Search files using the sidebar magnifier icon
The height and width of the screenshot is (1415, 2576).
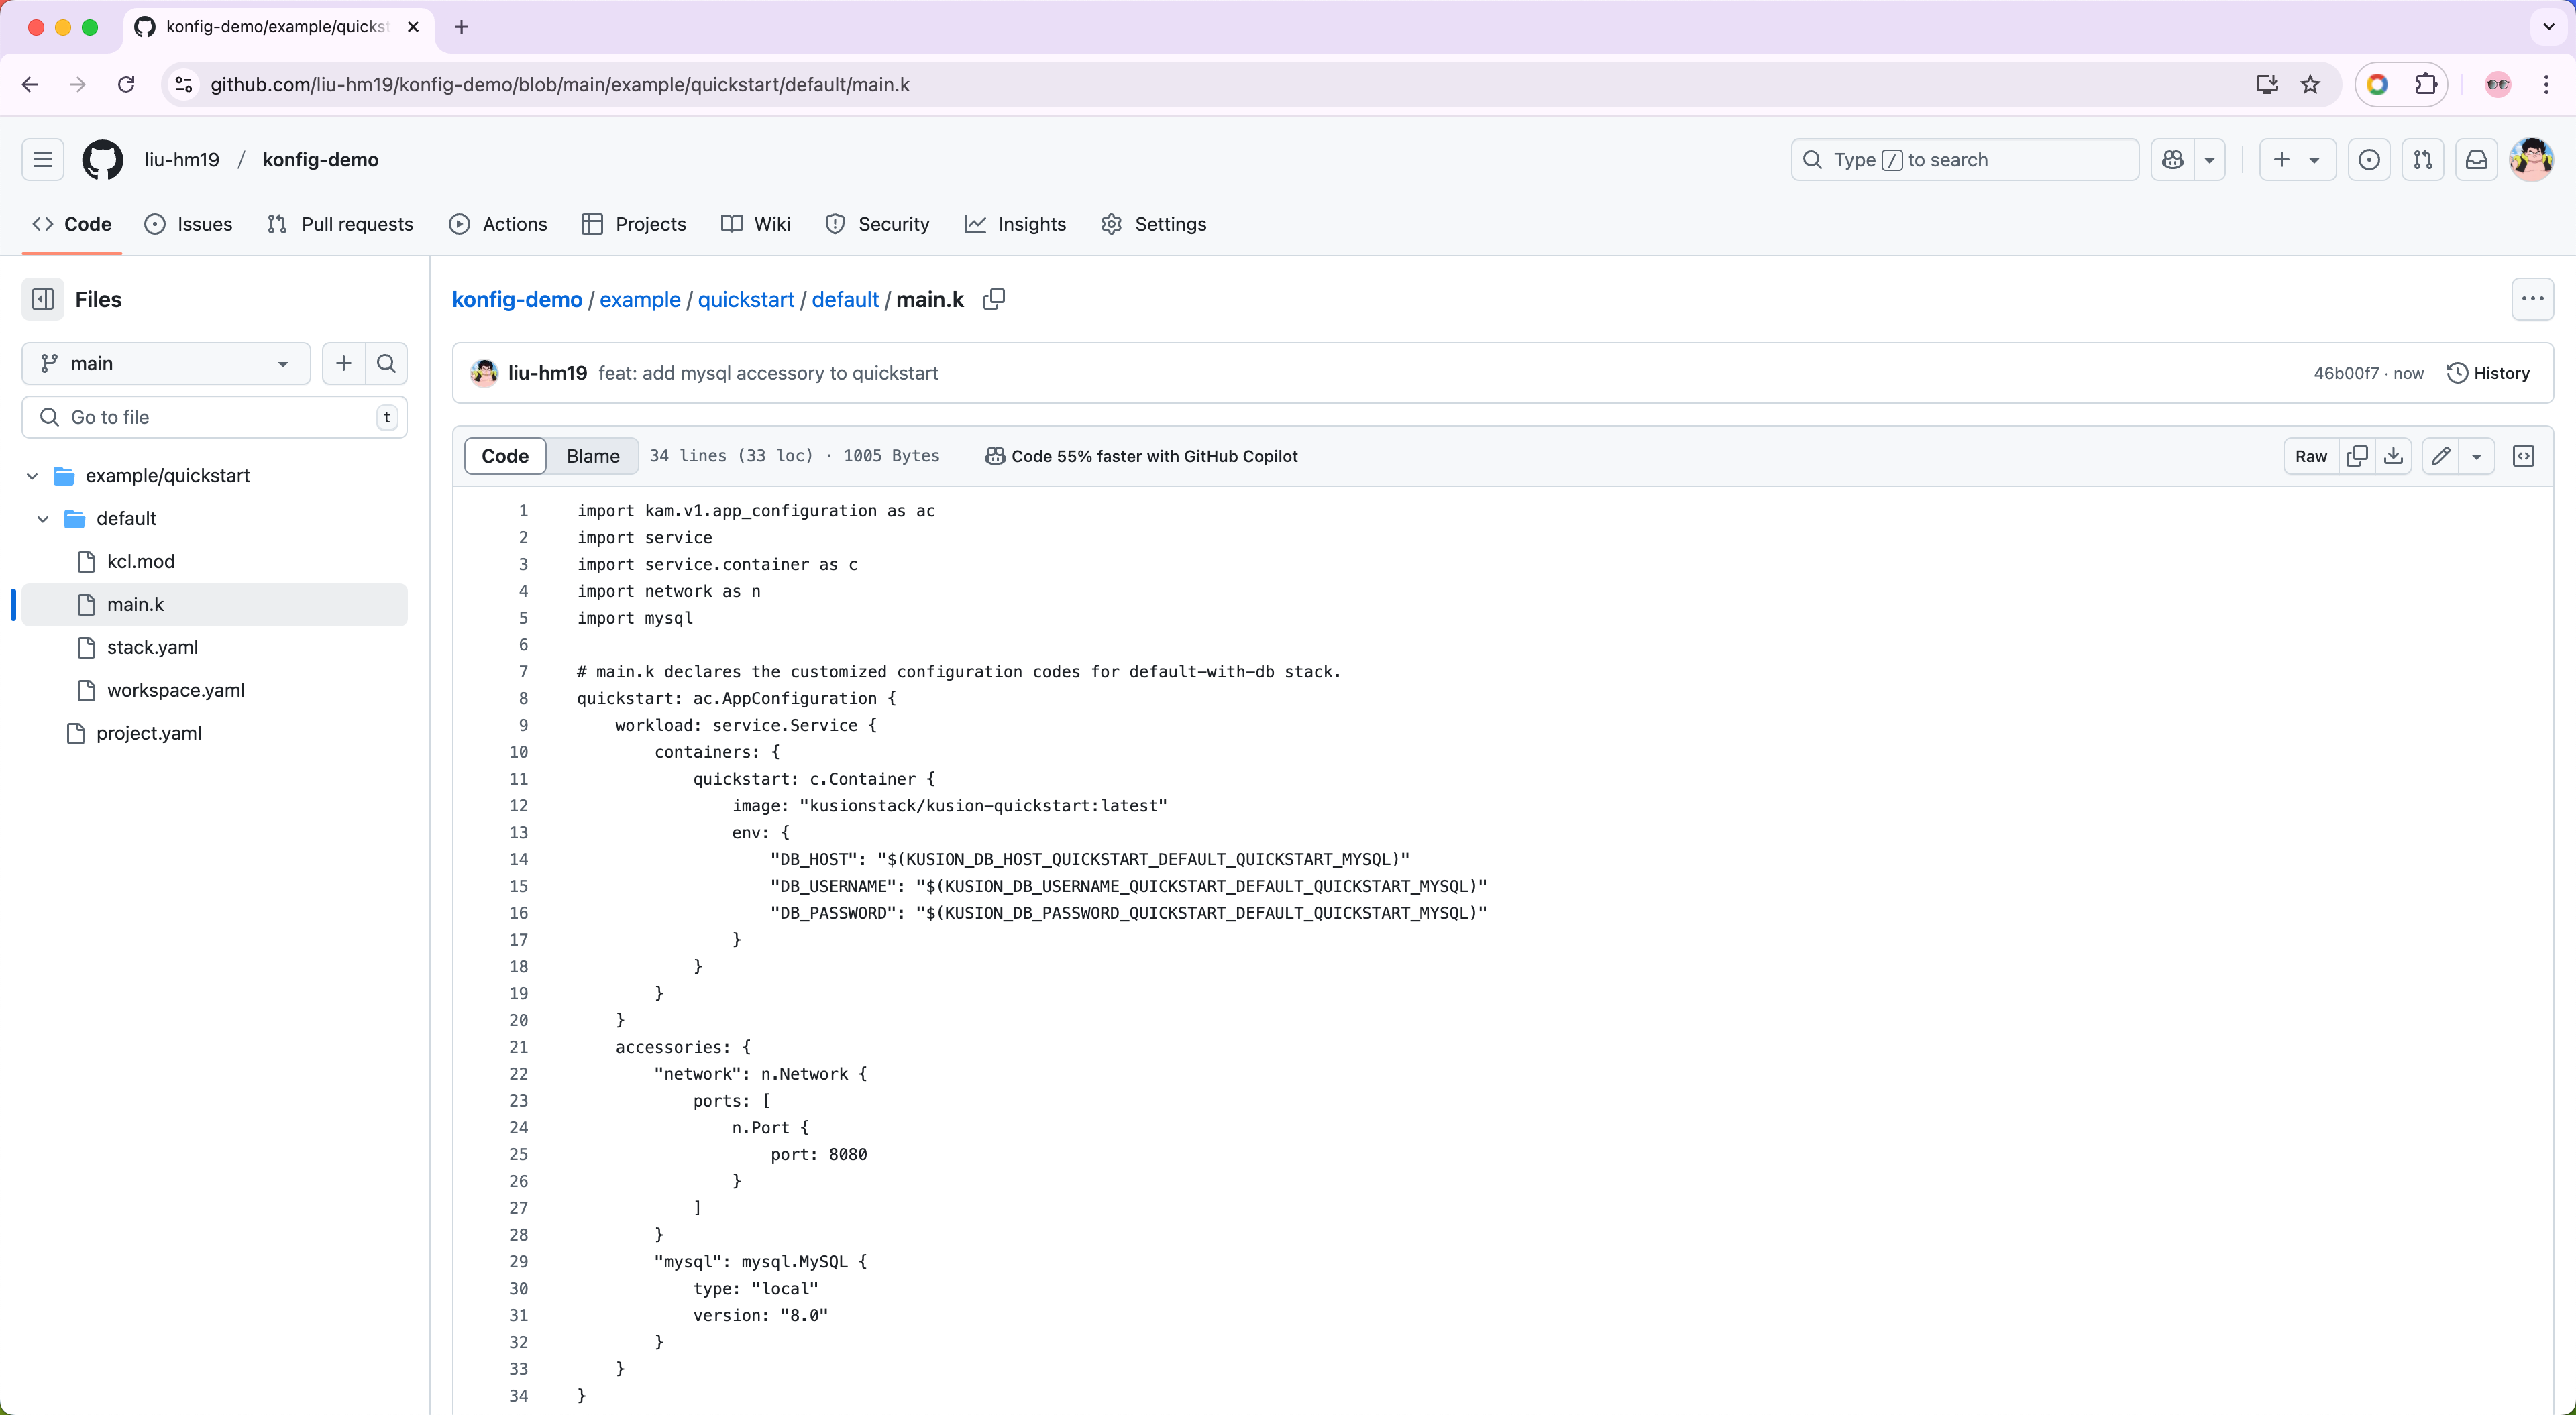click(386, 363)
